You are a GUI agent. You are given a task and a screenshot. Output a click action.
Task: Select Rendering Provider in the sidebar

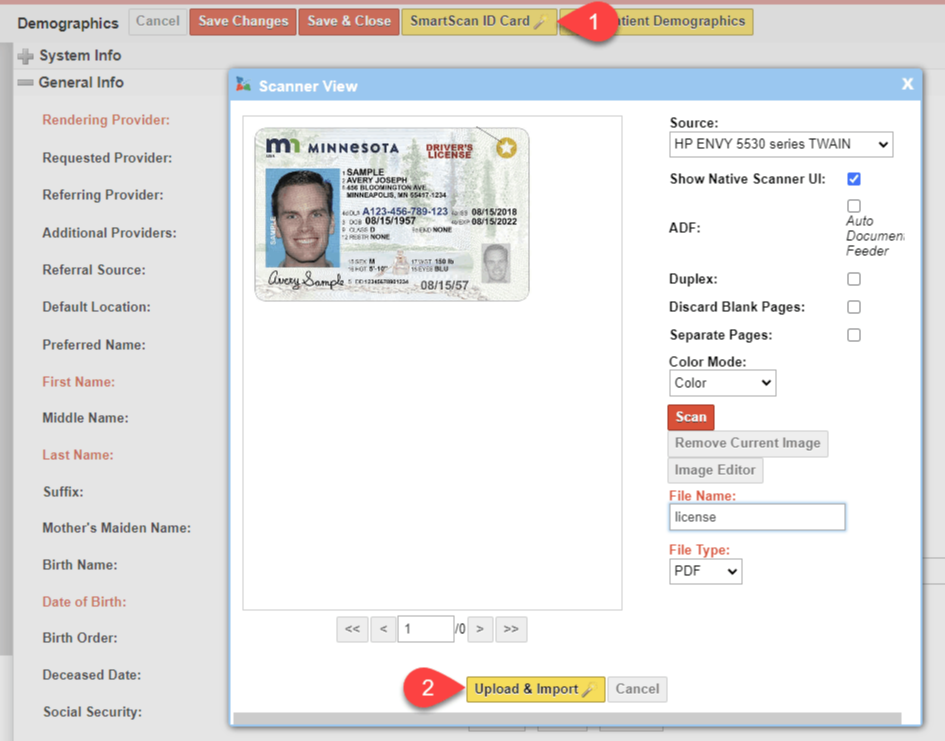106,119
